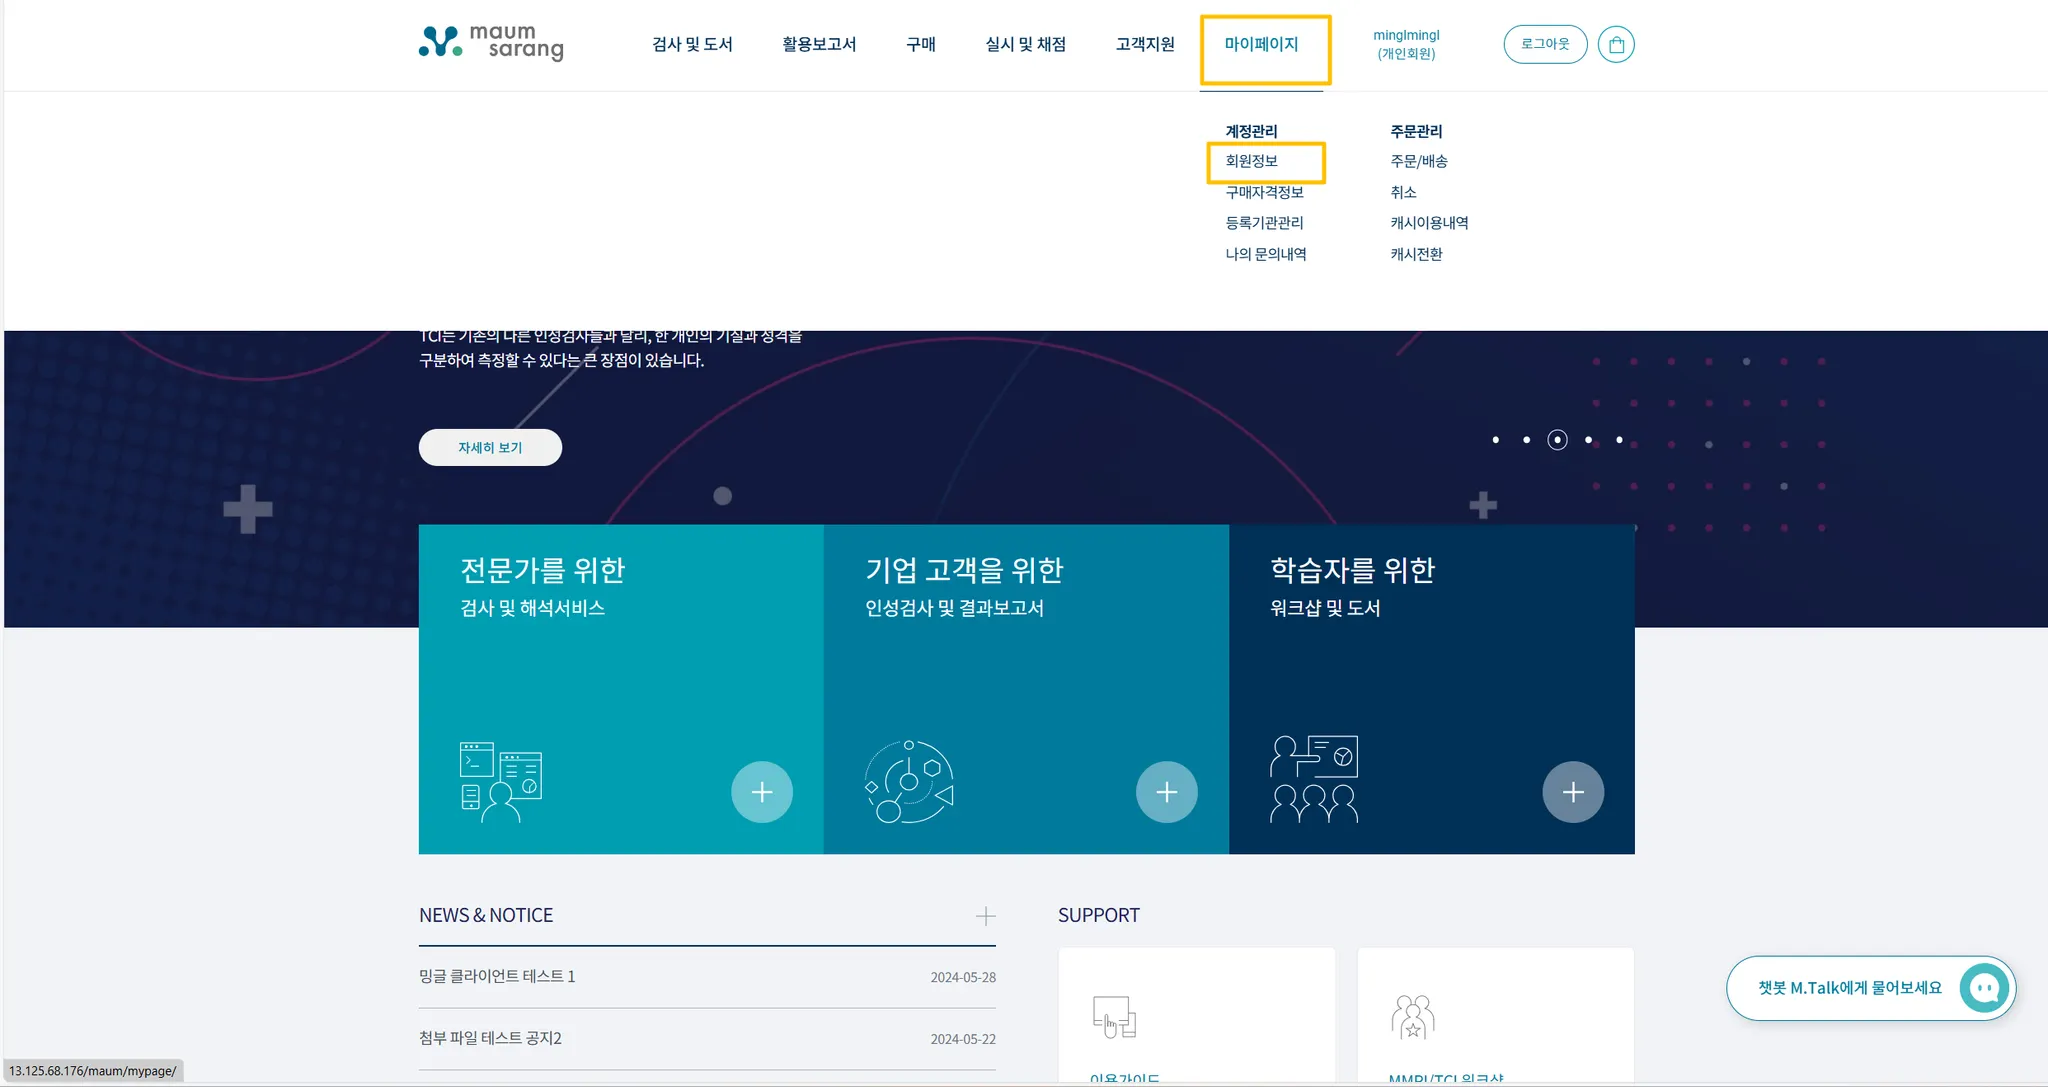
Task: Expand NEWS & NOTICE with plus
Action: [x=985, y=916]
